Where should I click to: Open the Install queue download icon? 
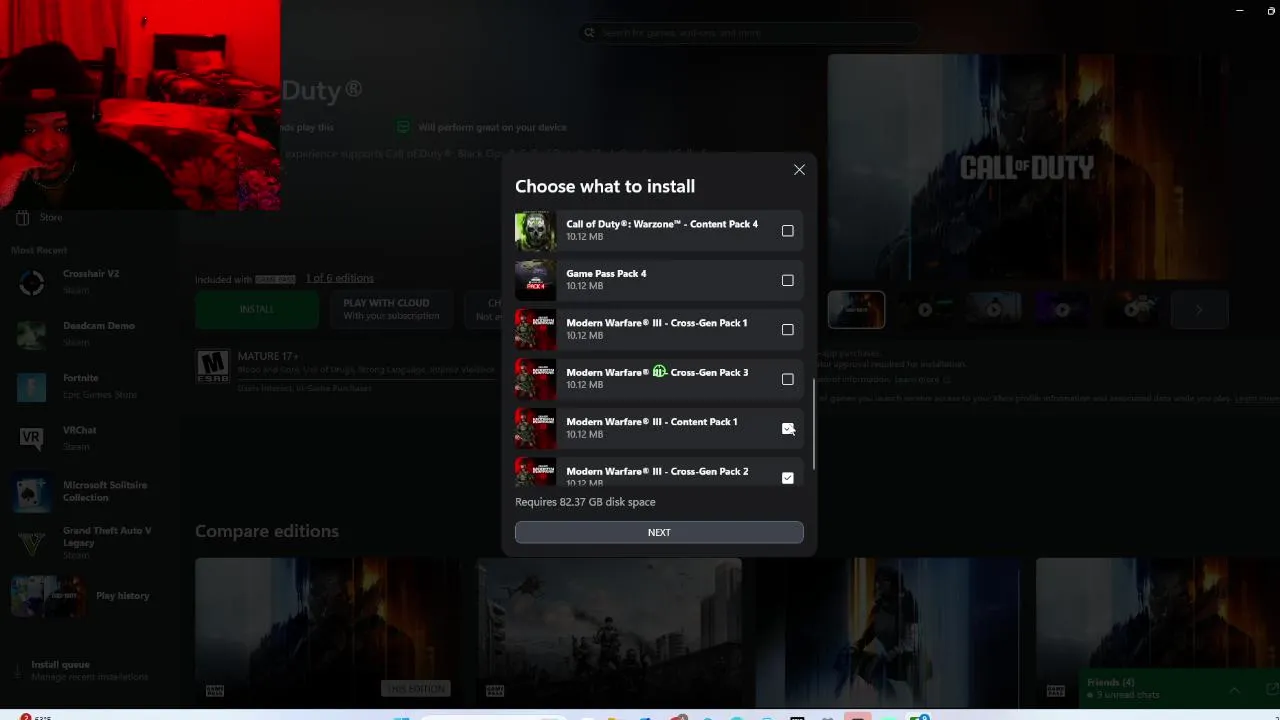18,671
